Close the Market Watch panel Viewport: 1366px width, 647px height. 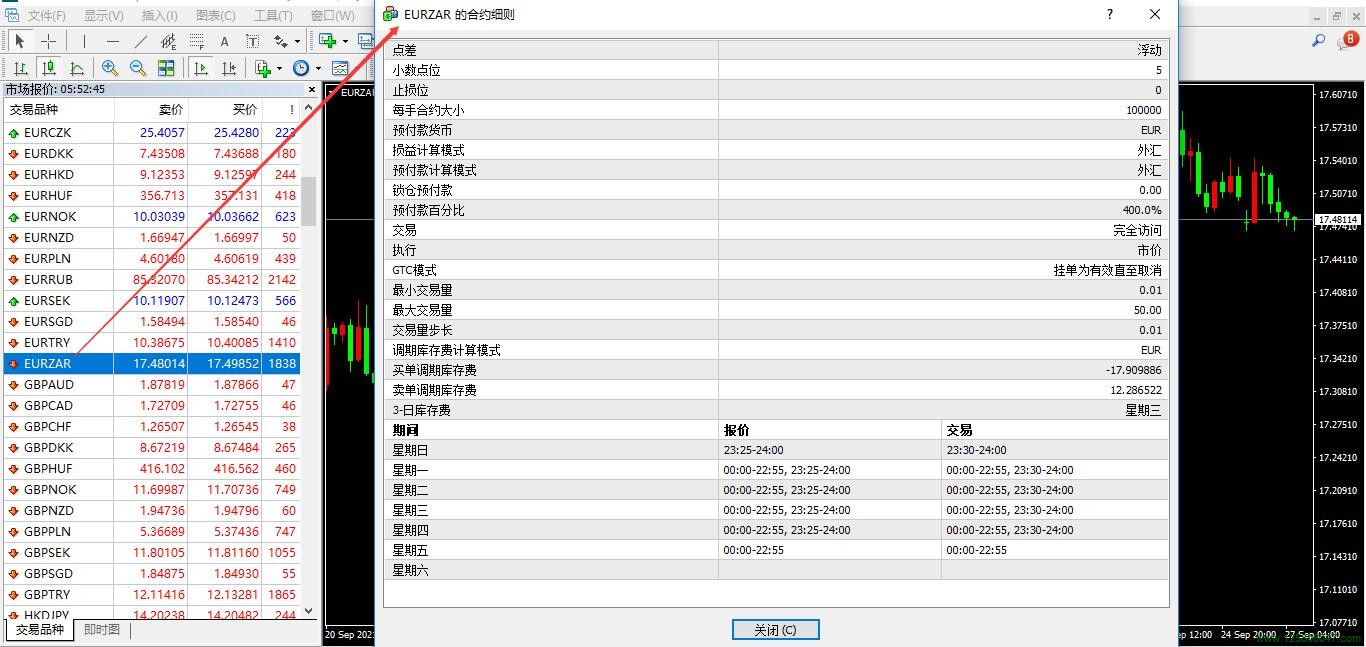pos(311,89)
